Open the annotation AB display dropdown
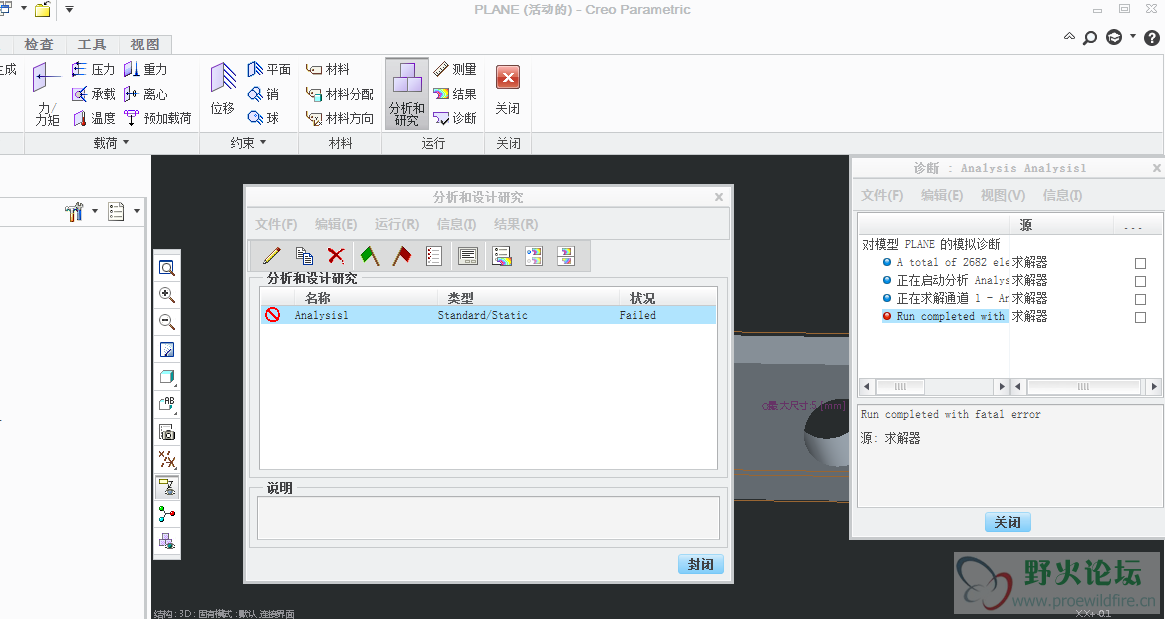The height and width of the screenshot is (619, 1165). click(167, 404)
